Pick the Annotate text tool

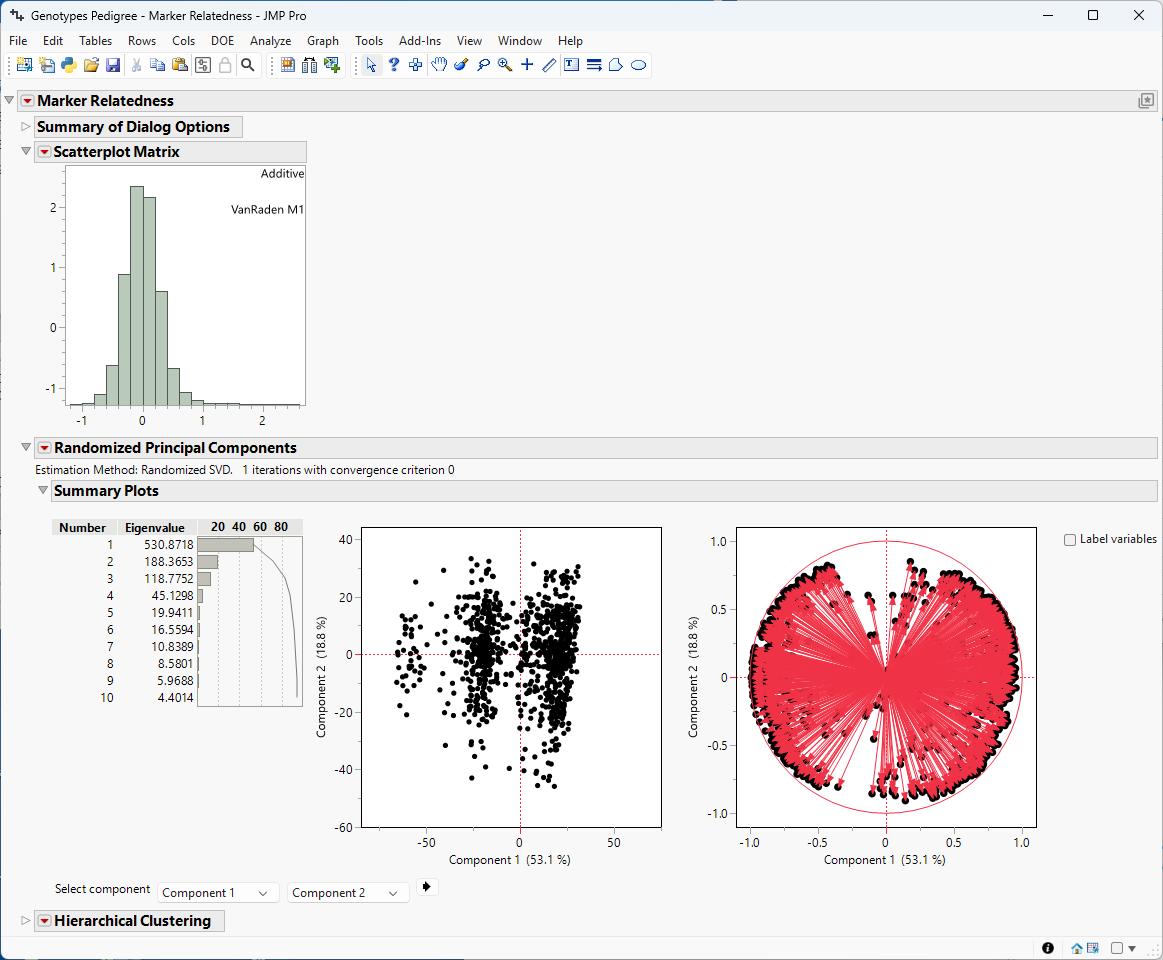tap(571, 65)
